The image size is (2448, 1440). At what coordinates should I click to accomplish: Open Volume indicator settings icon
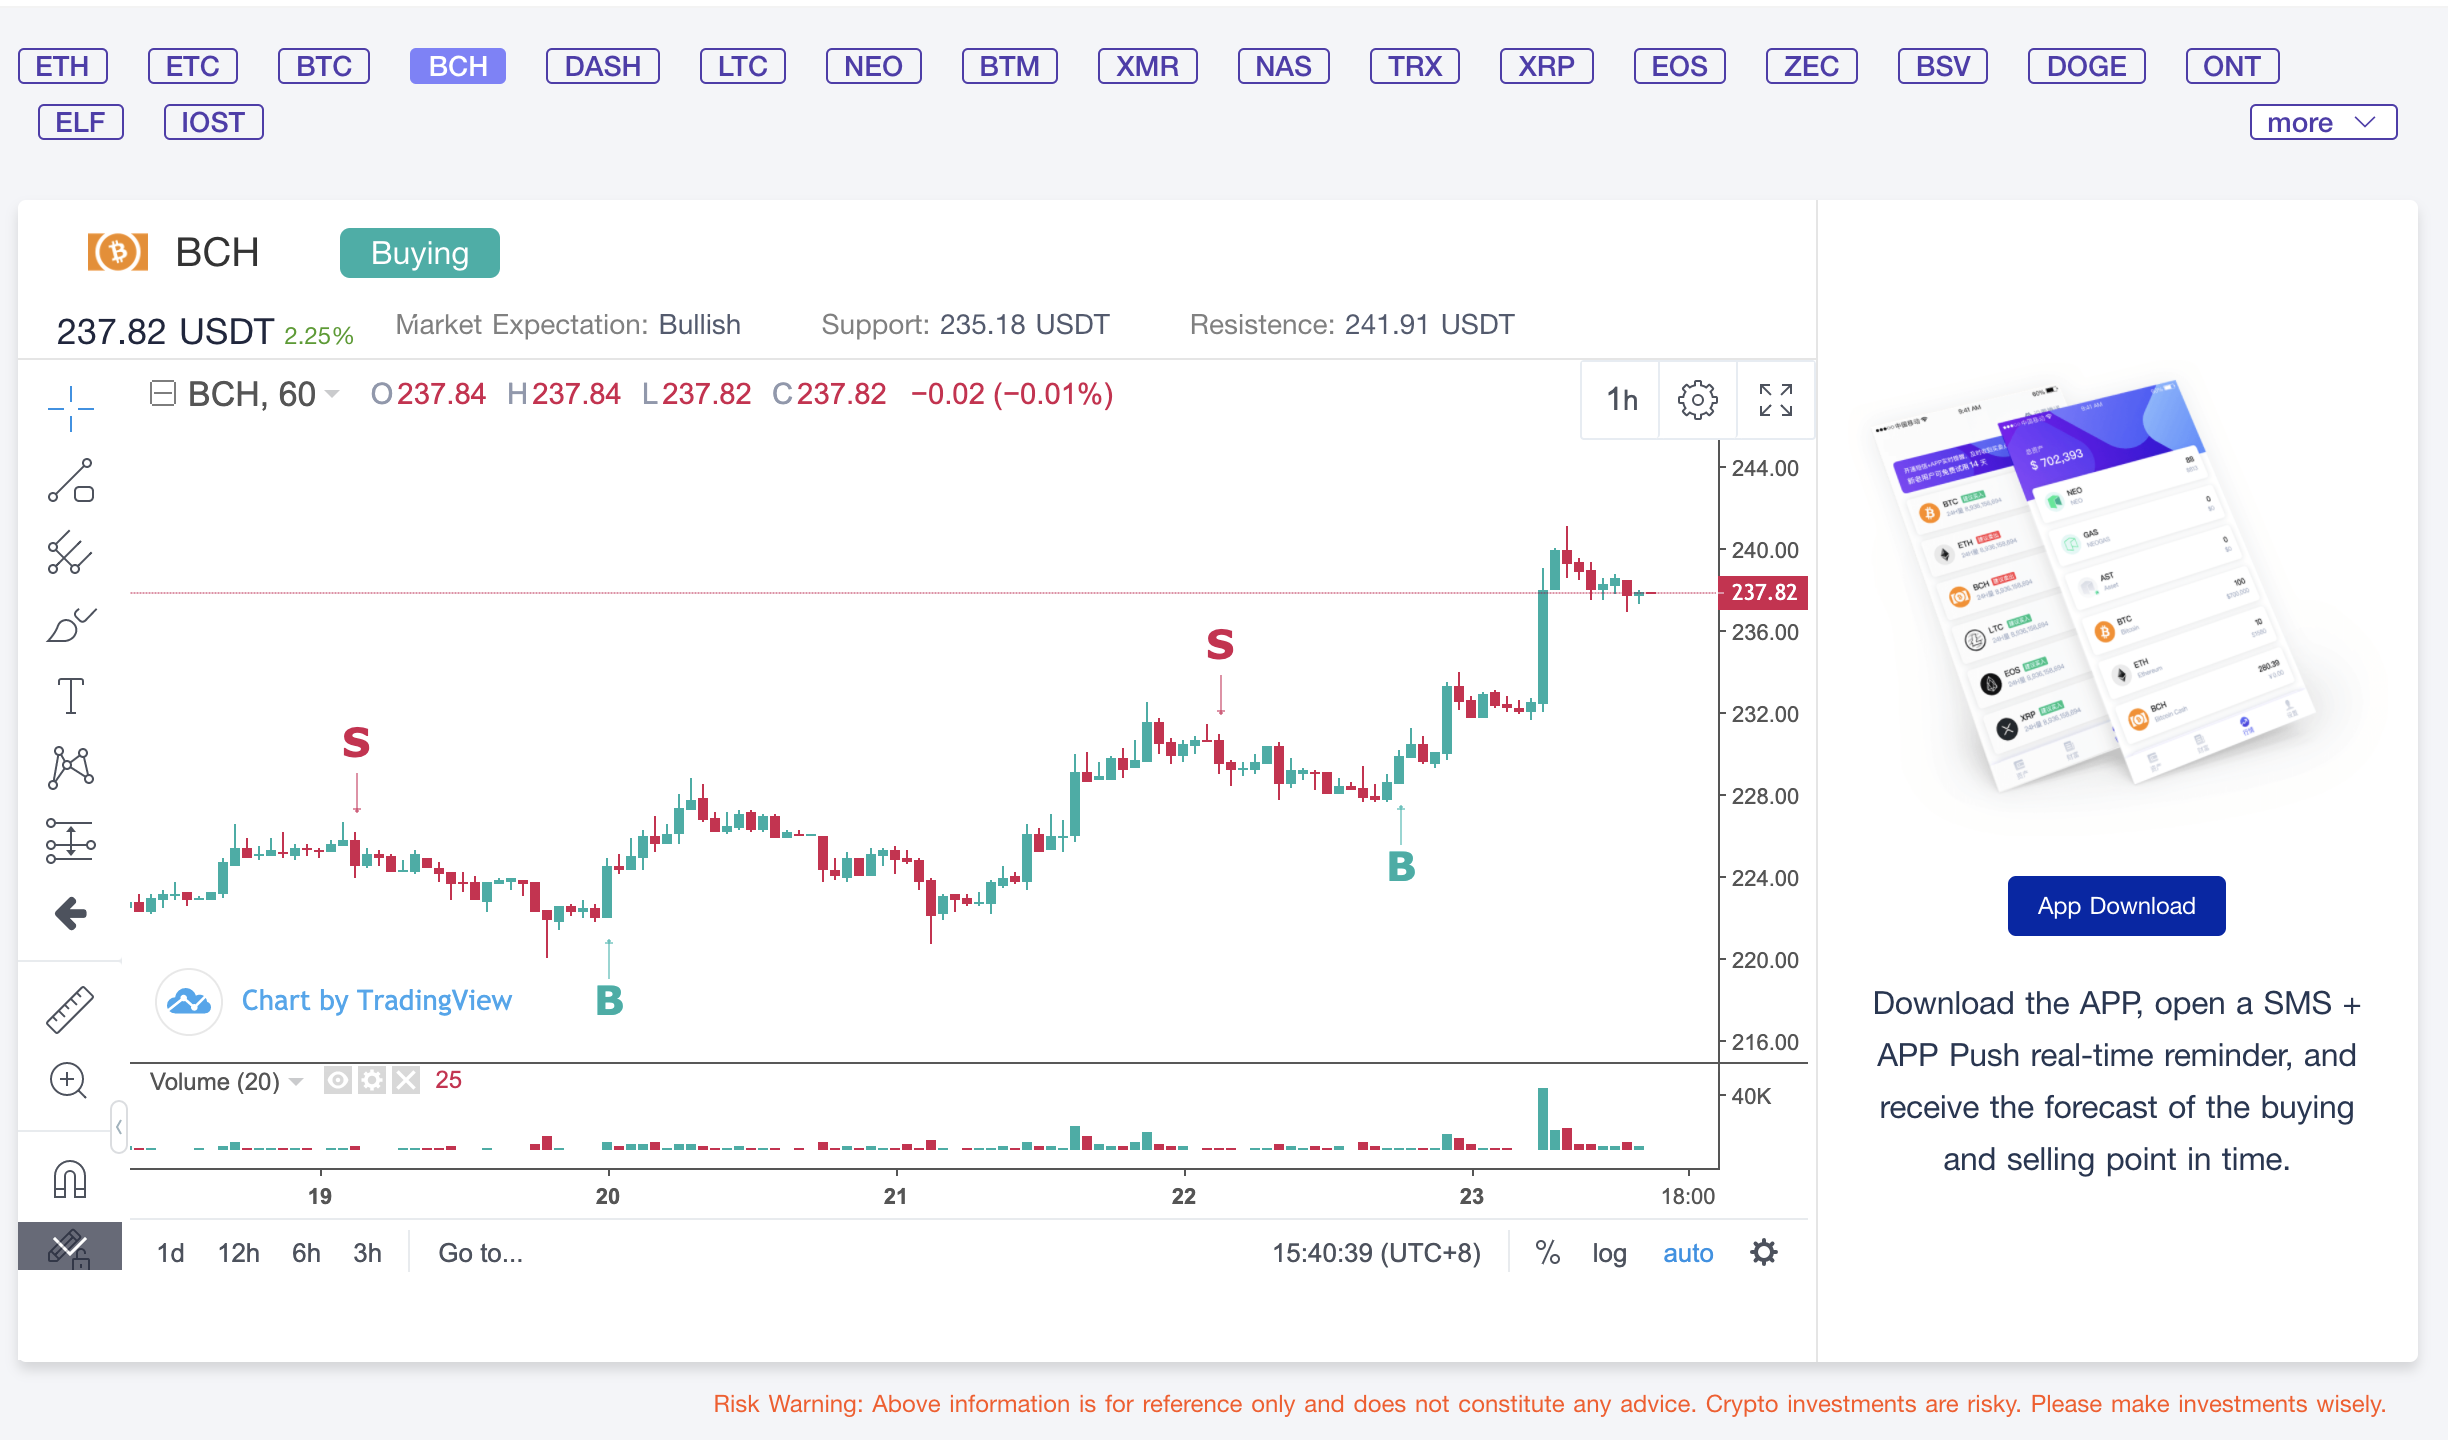point(371,1080)
